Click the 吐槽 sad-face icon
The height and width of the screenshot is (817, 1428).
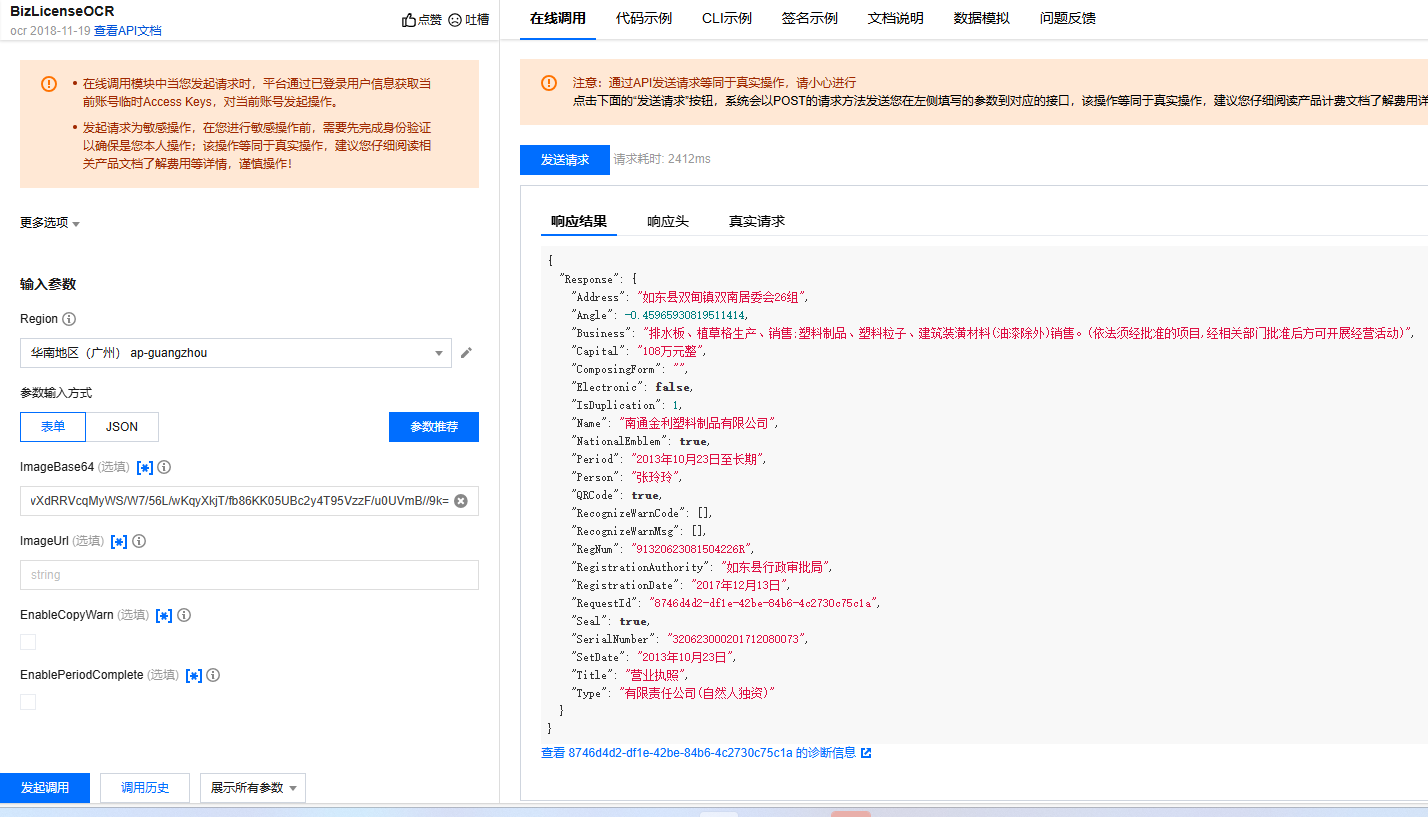coord(455,19)
